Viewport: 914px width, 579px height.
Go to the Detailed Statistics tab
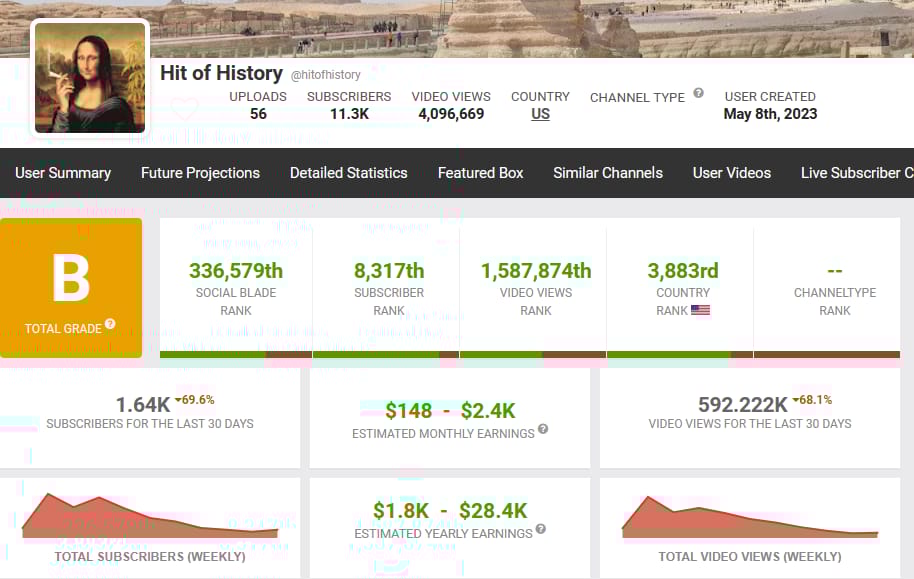point(348,173)
